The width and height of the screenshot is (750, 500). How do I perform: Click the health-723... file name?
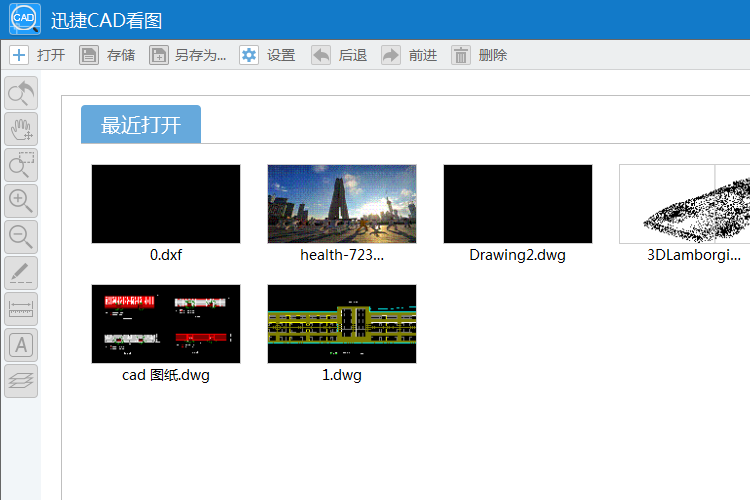(342, 255)
